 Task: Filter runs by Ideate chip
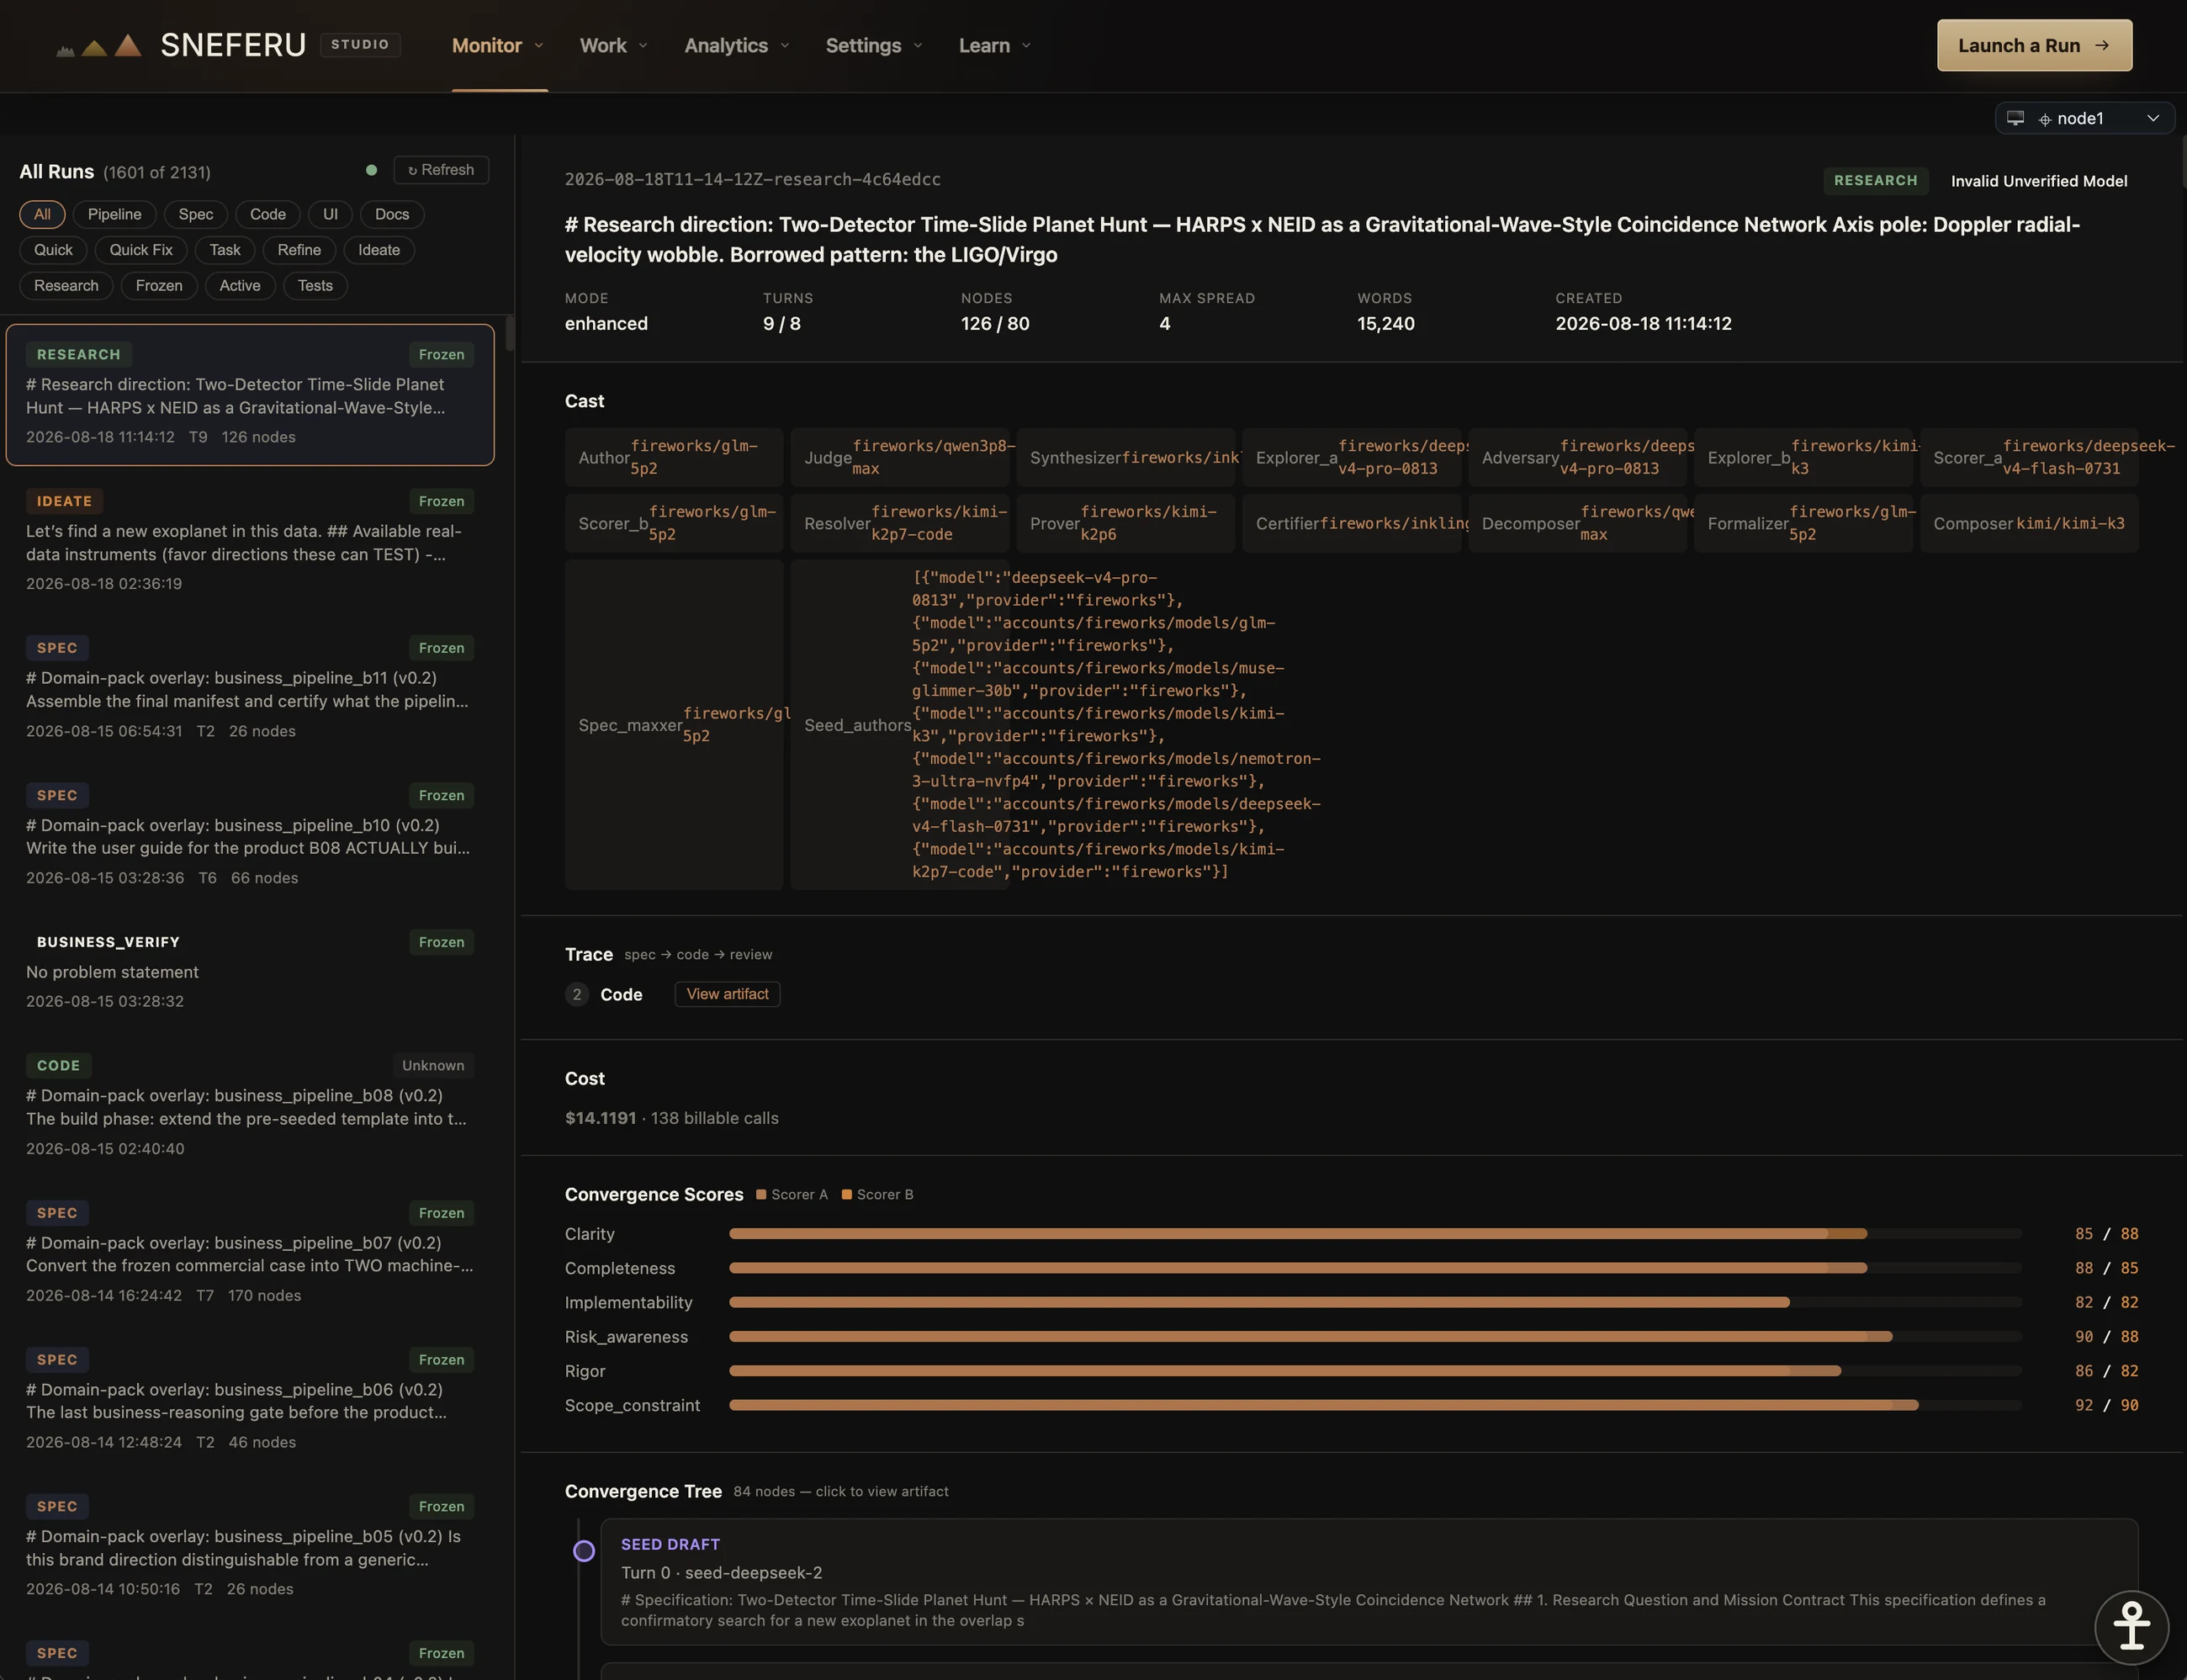[379, 250]
